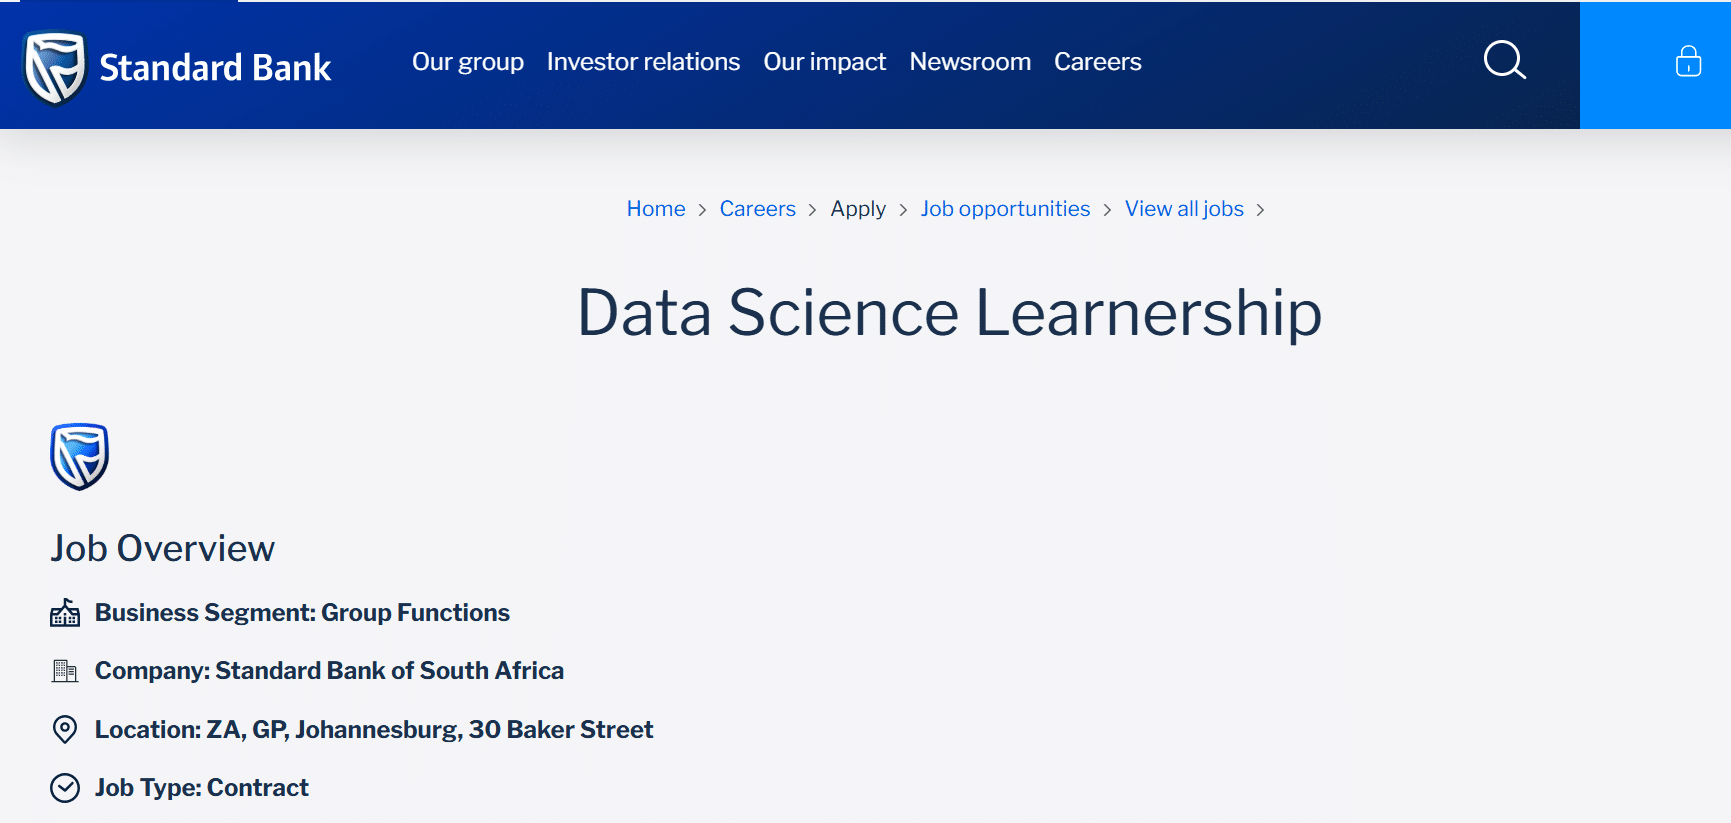Select Location: ZA, GP, Johannesburg, 30 Baker Street
The height and width of the screenshot is (823, 1731).
pyautogui.click(x=374, y=730)
